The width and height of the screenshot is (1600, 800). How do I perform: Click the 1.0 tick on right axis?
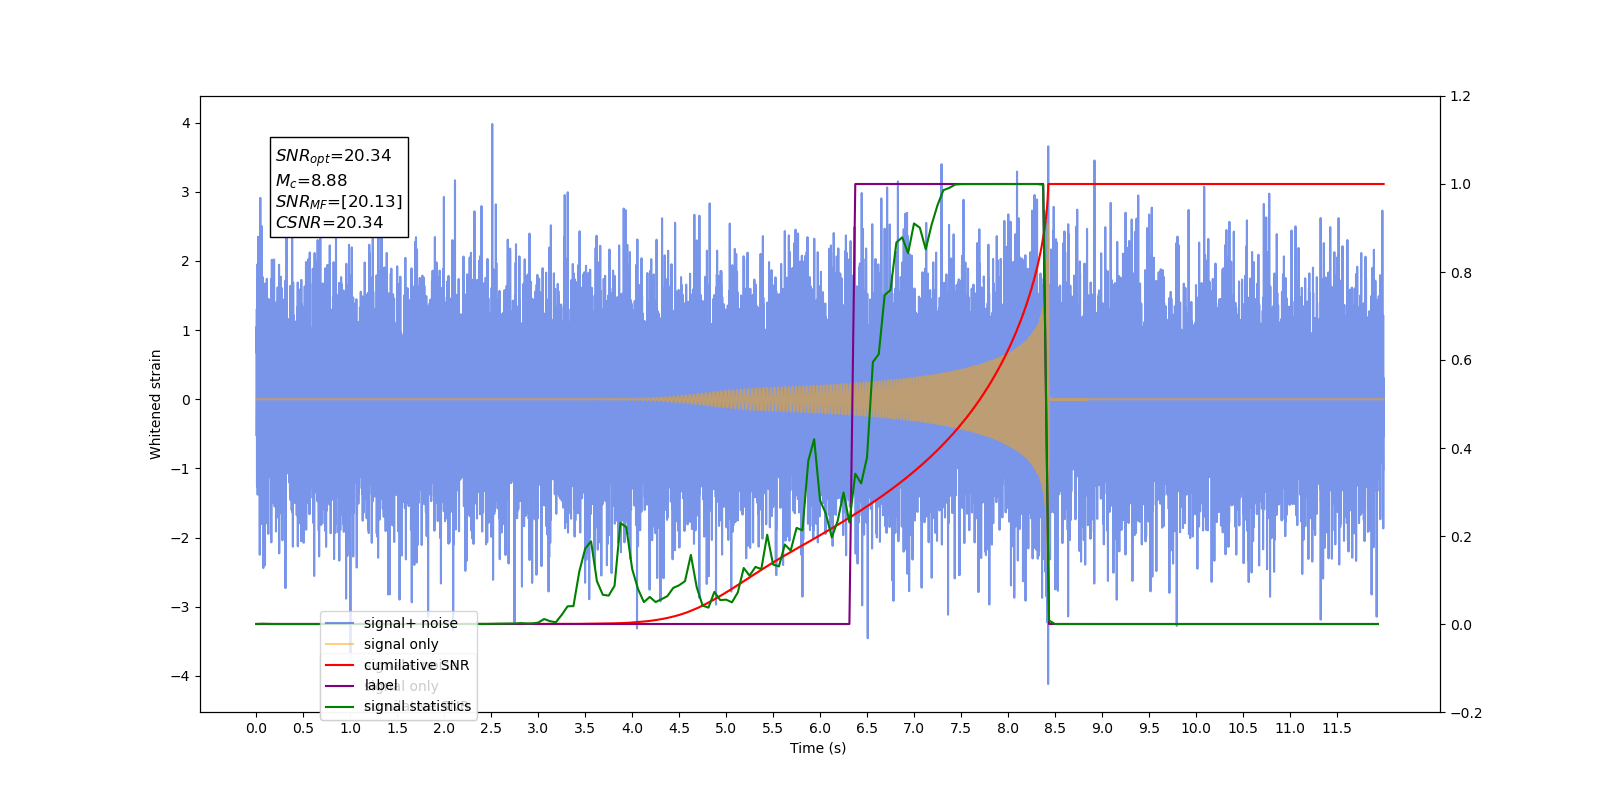point(1460,184)
